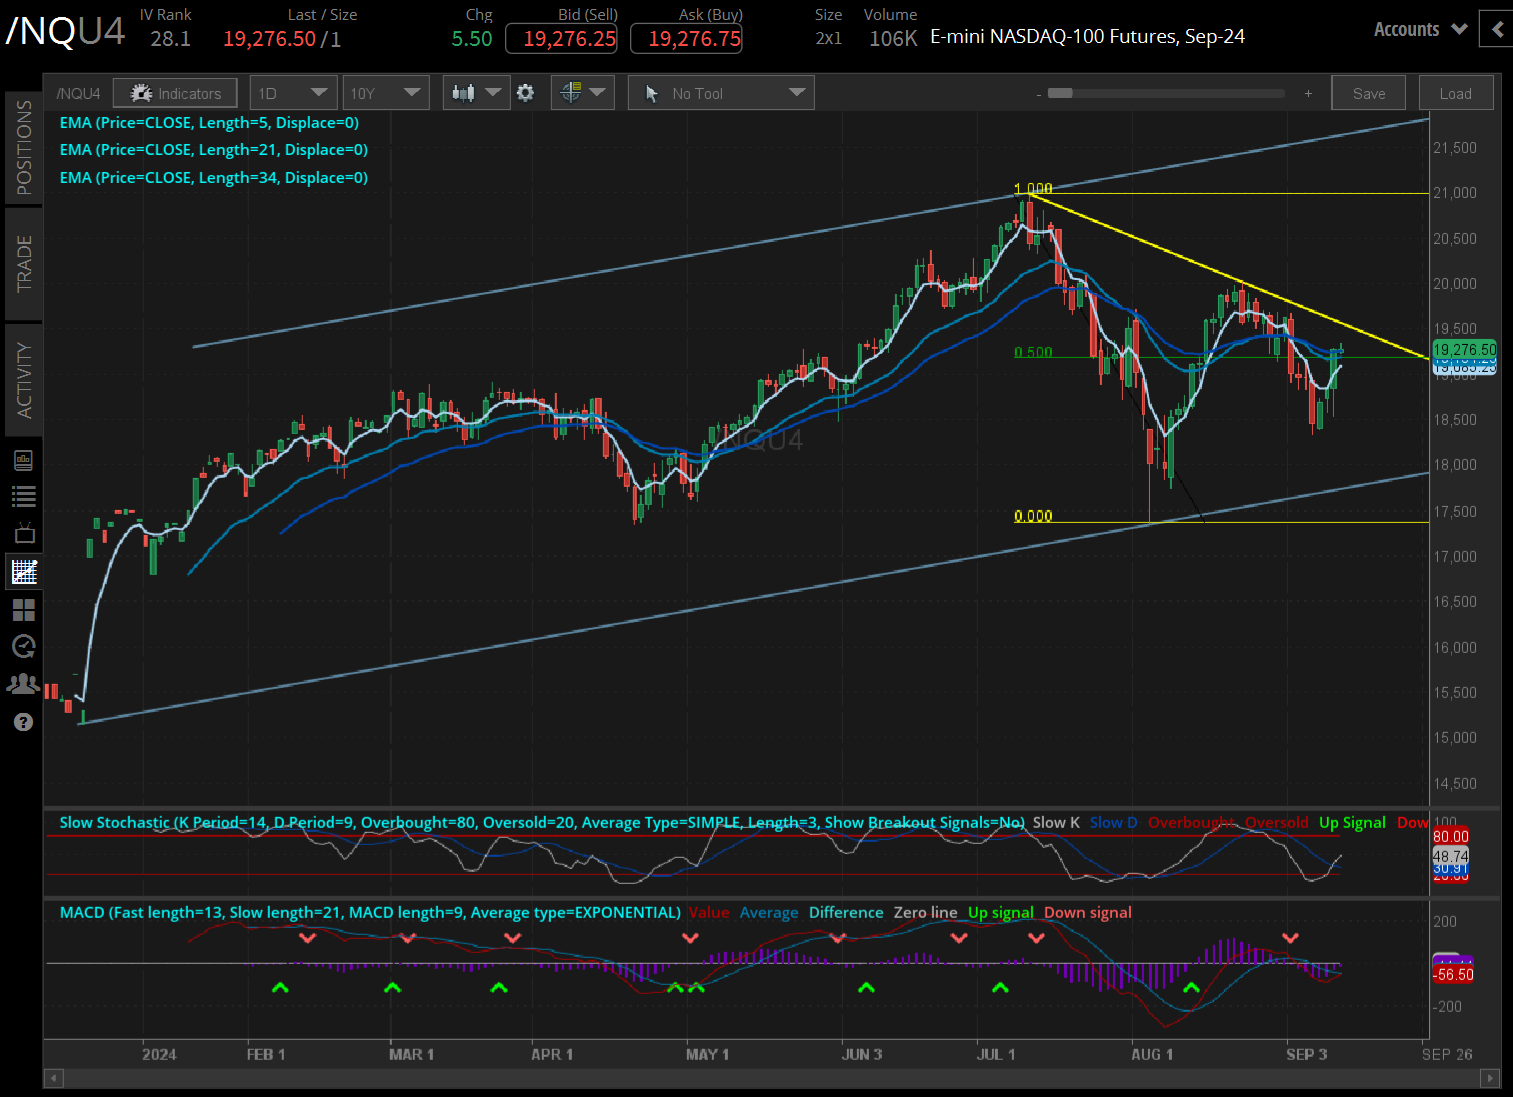1513x1097 pixels.
Task: Click the MACD Average legend label
Action: click(x=769, y=913)
